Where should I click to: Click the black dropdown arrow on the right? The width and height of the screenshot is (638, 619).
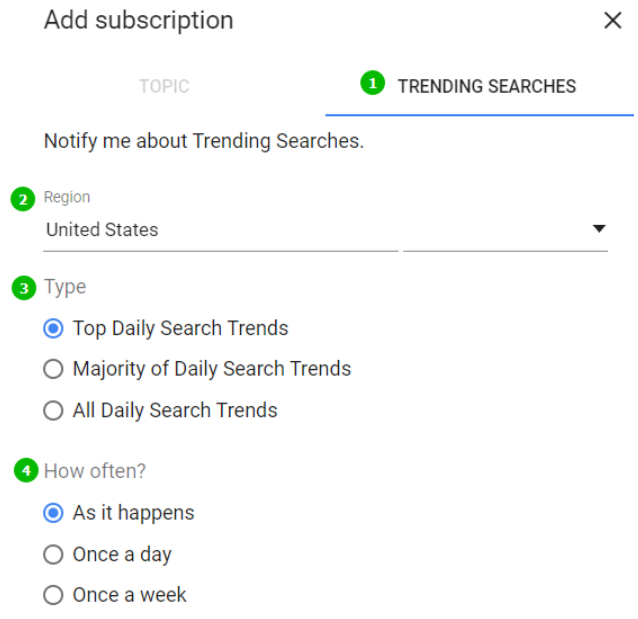coord(599,229)
